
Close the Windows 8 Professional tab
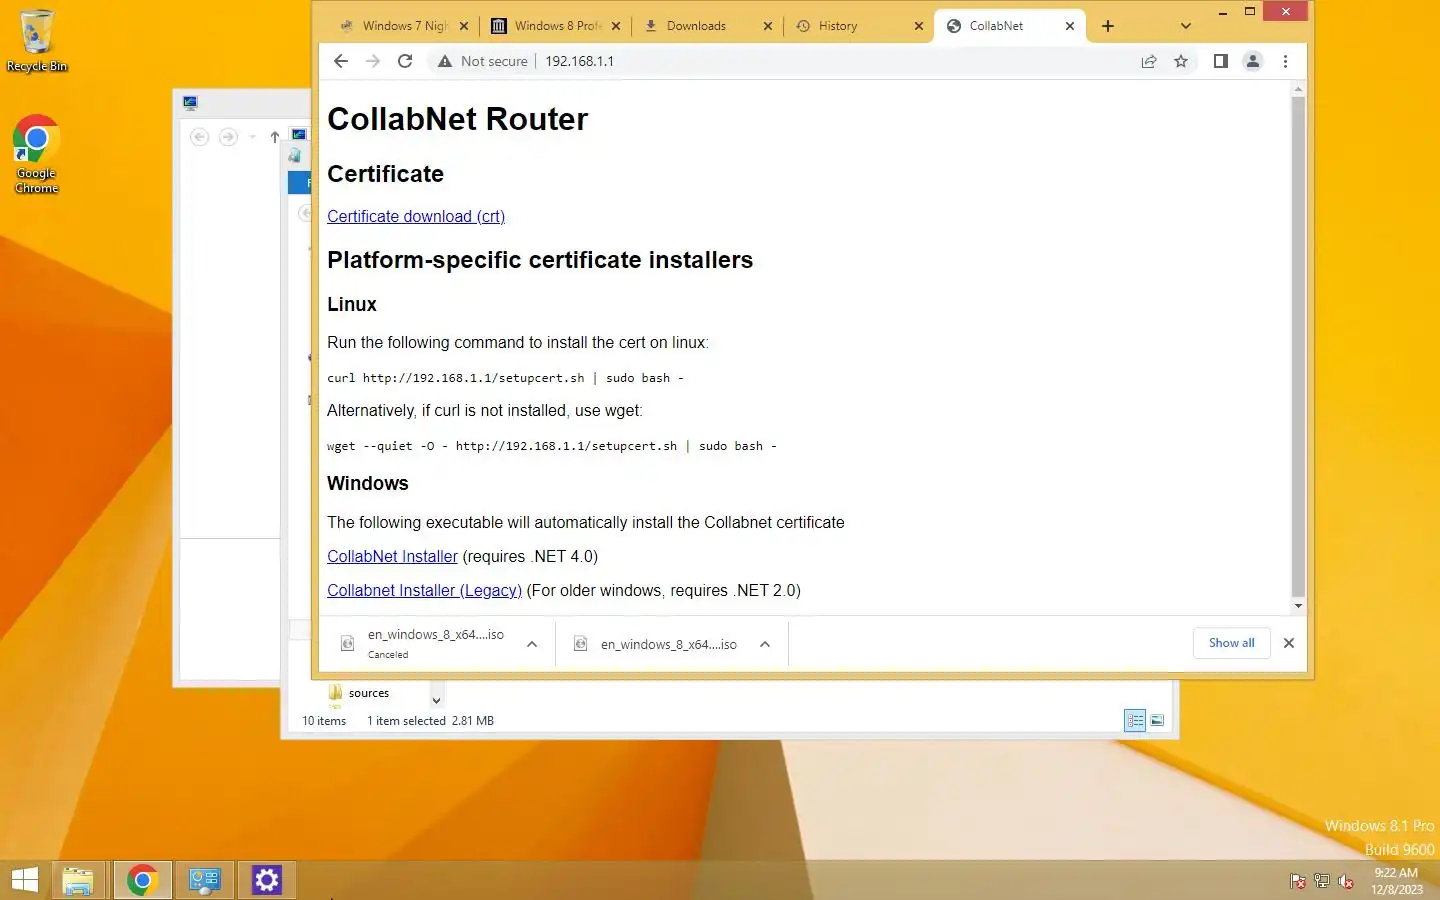pyautogui.click(x=616, y=26)
